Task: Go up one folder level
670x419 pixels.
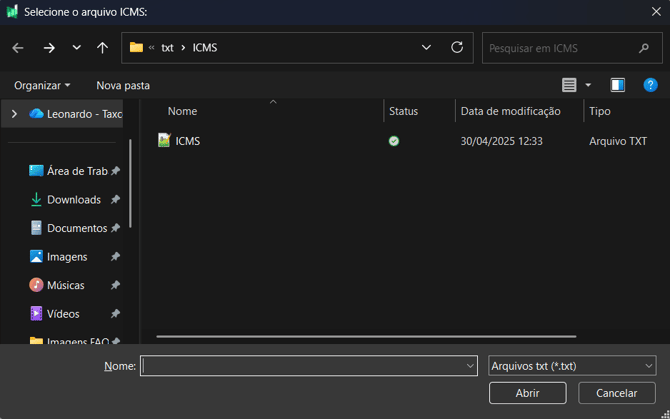Action: pyautogui.click(x=102, y=48)
